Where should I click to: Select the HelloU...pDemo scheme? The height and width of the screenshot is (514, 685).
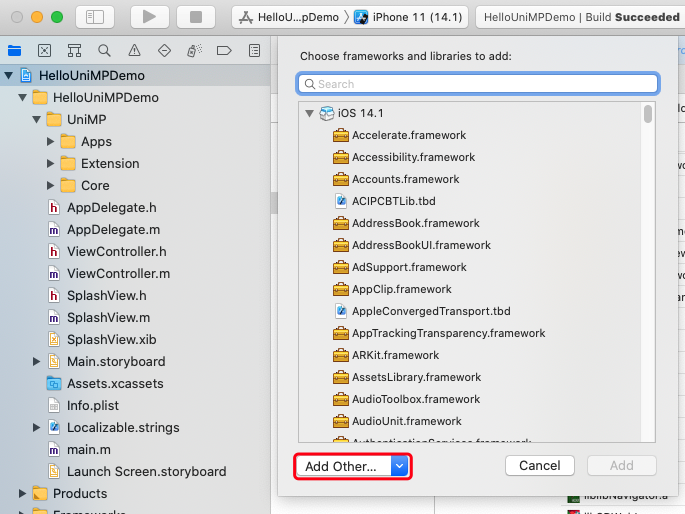click(289, 17)
